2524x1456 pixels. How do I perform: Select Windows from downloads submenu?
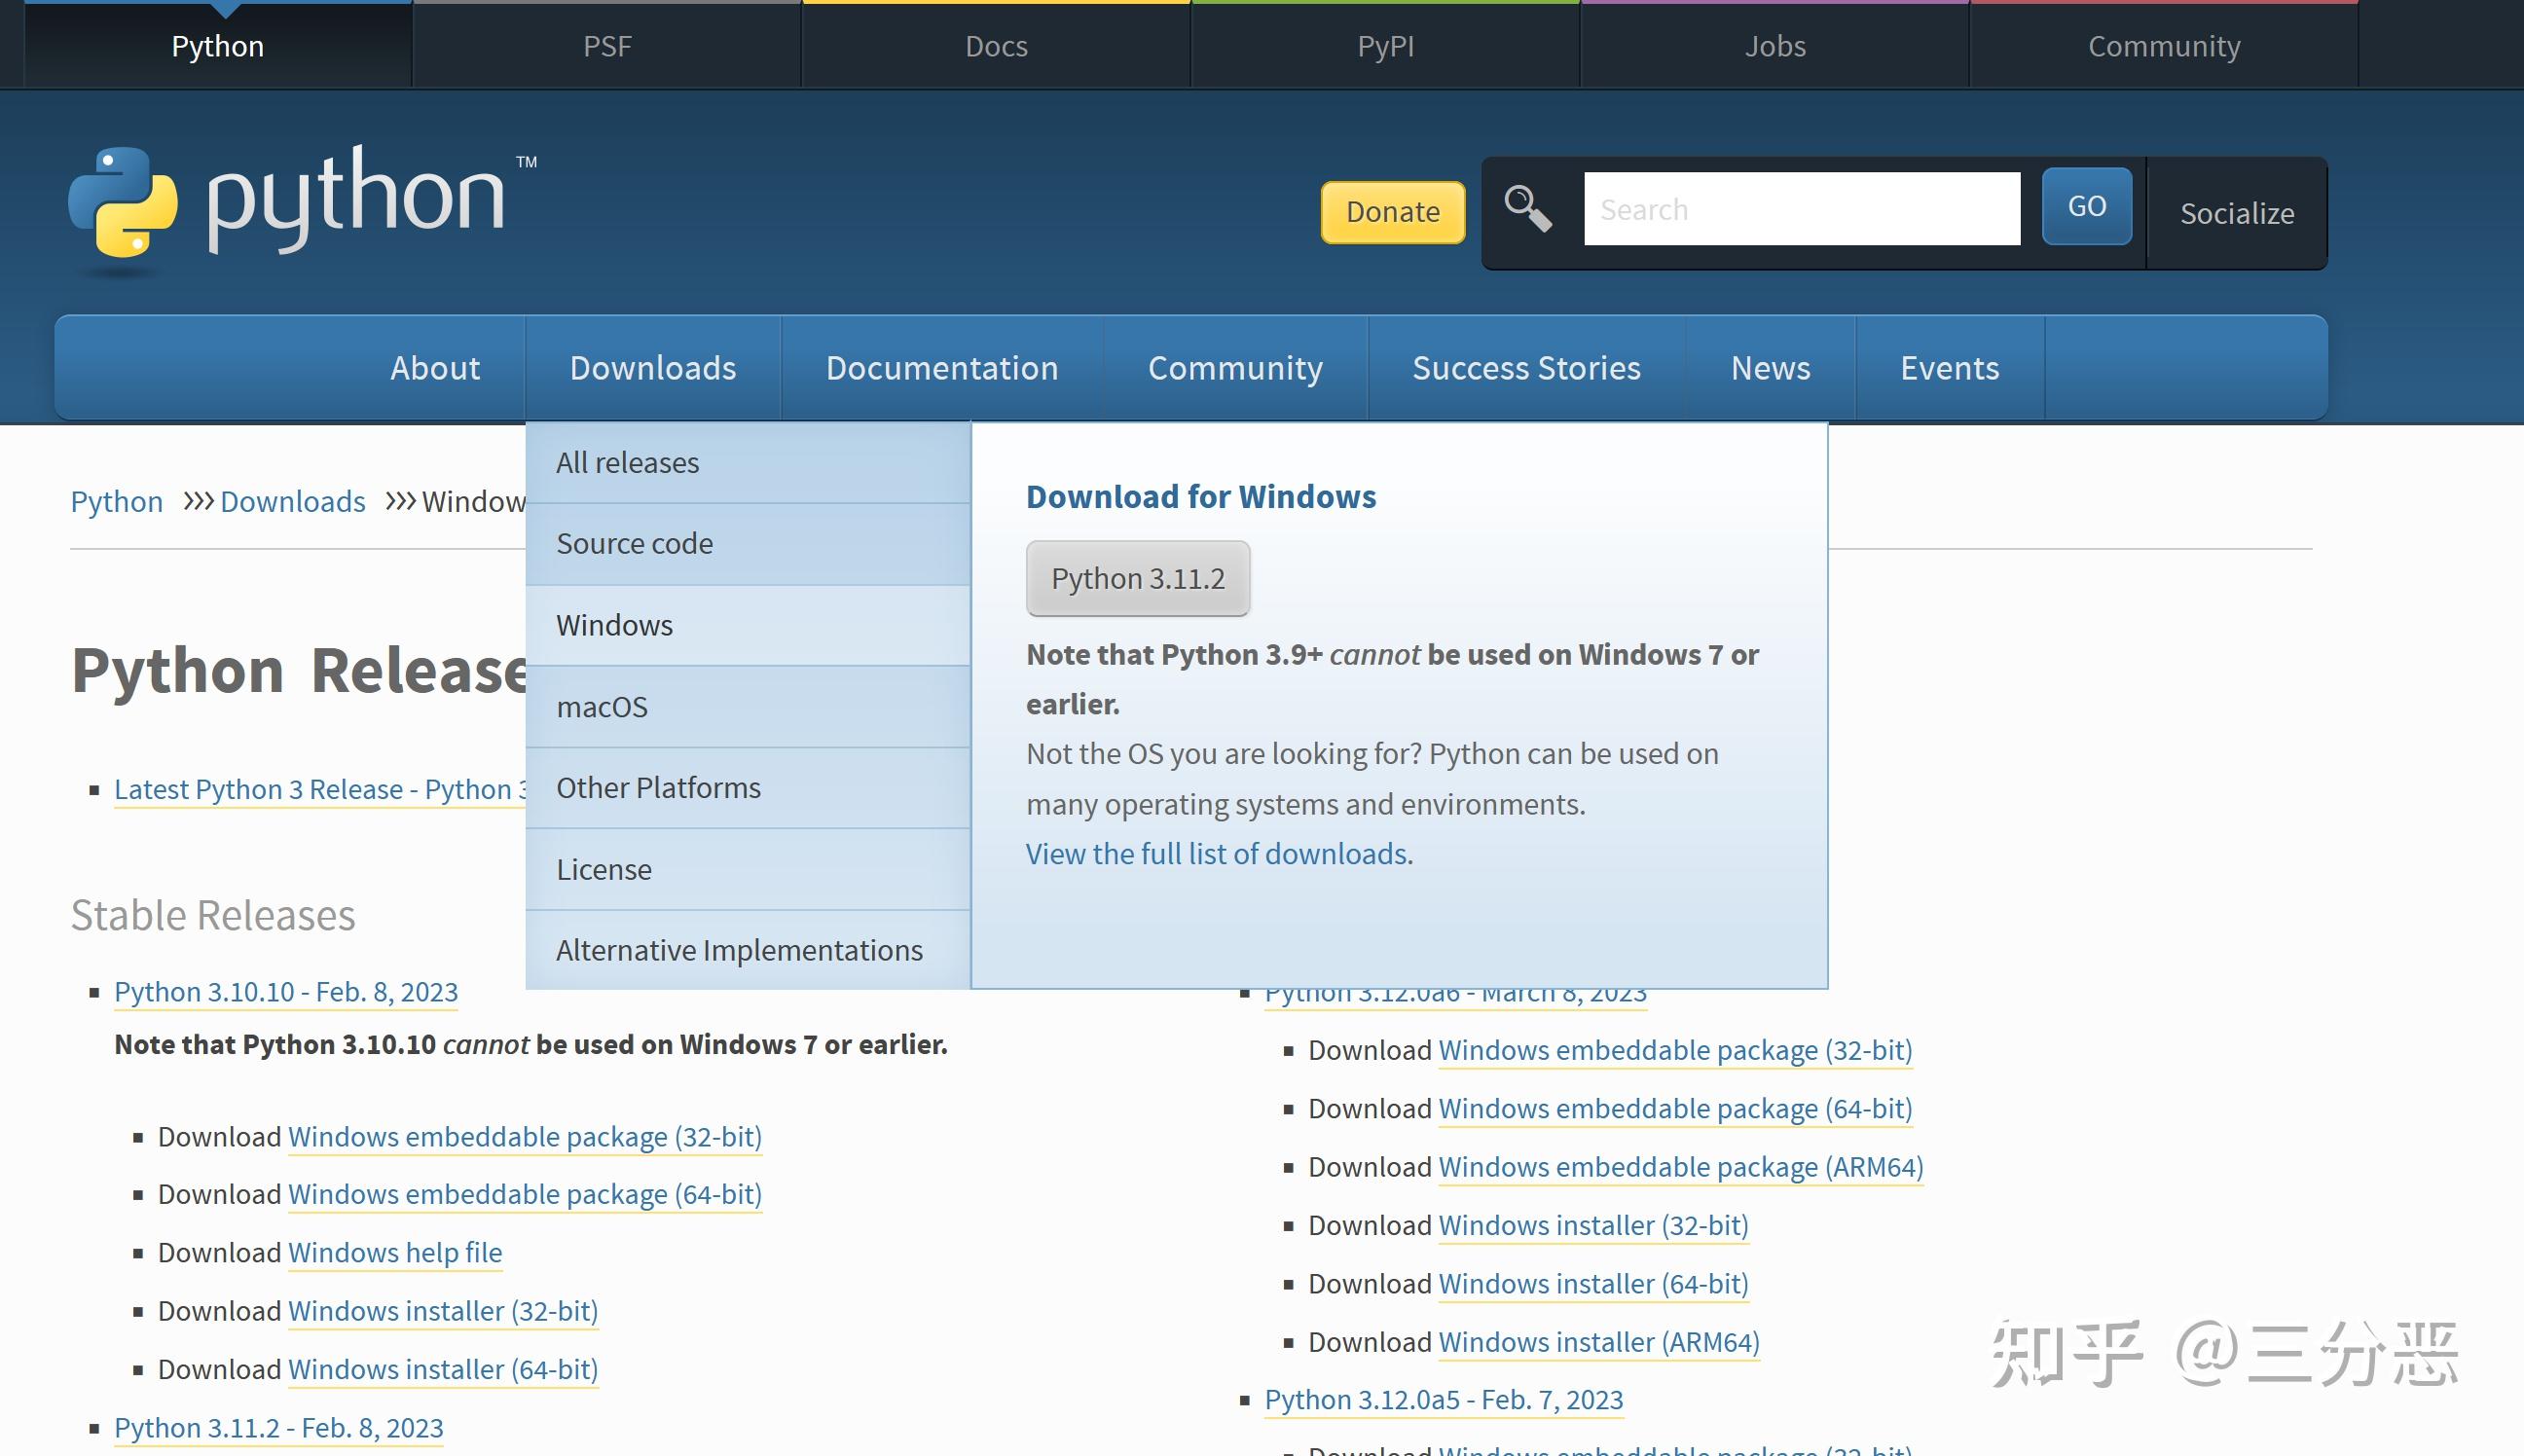pos(613,624)
